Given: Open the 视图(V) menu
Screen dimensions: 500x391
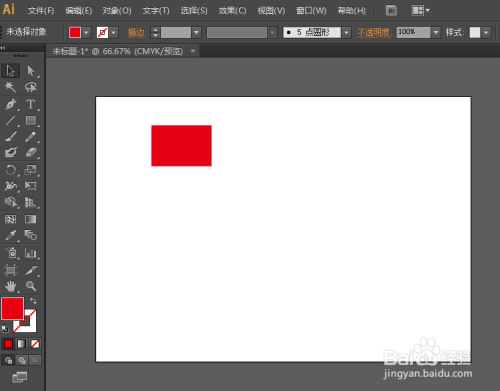Looking at the screenshot, I should tap(271, 11).
